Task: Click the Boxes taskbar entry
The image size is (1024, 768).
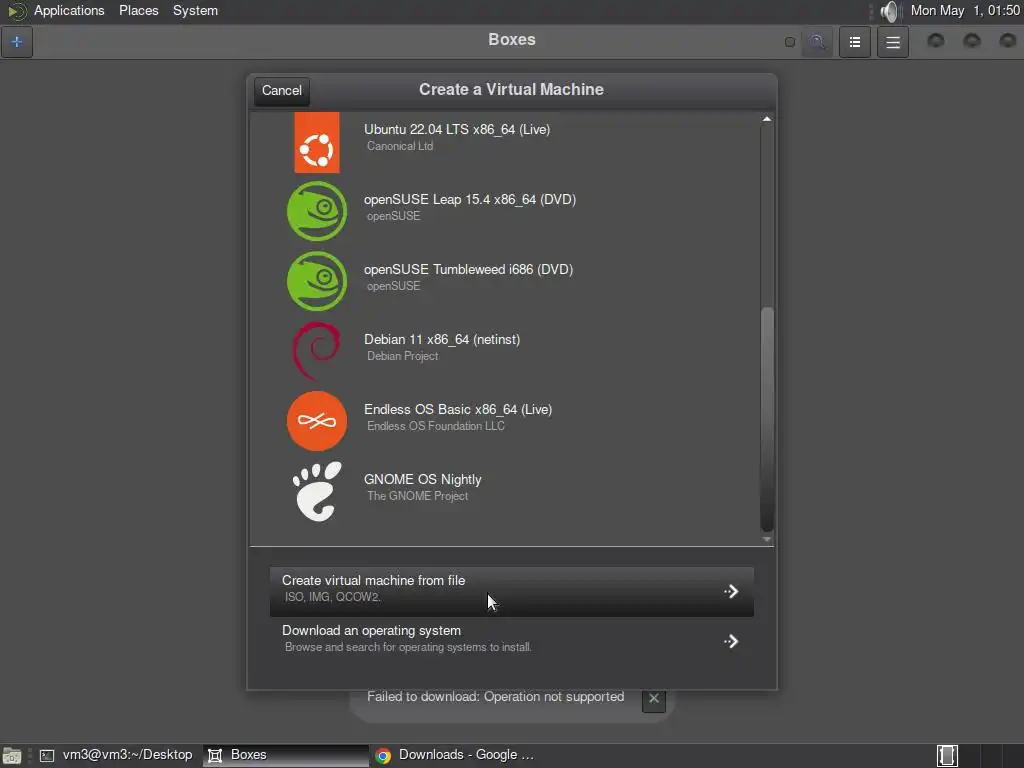Action: (x=285, y=756)
